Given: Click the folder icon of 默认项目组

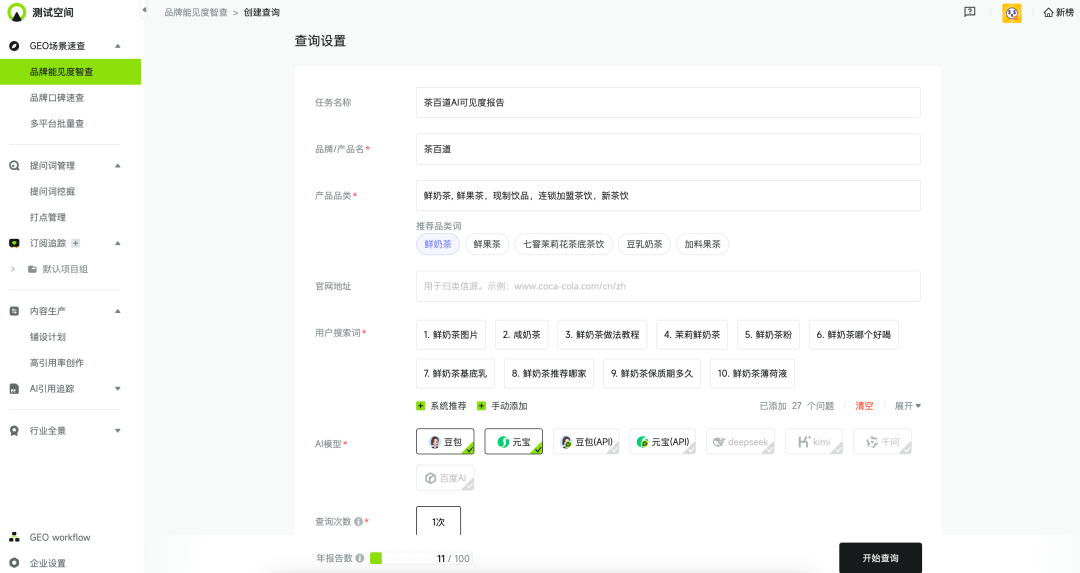Looking at the screenshot, I should click(x=32, y=269).
